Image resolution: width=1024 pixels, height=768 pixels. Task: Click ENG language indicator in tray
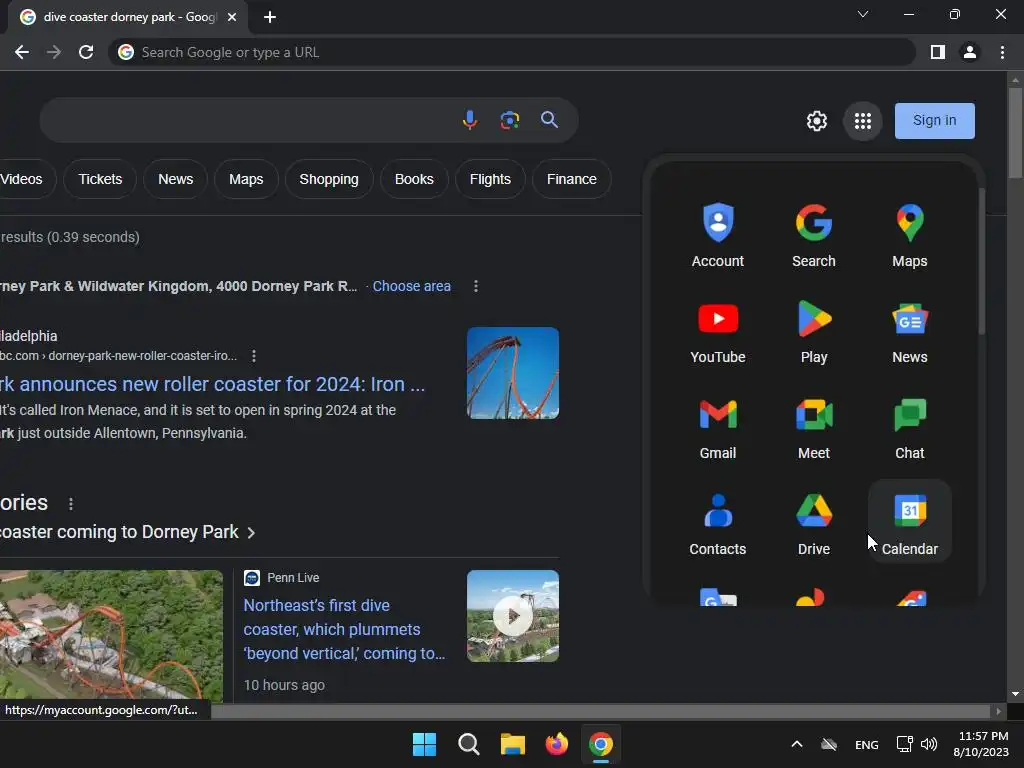point(867,744)
